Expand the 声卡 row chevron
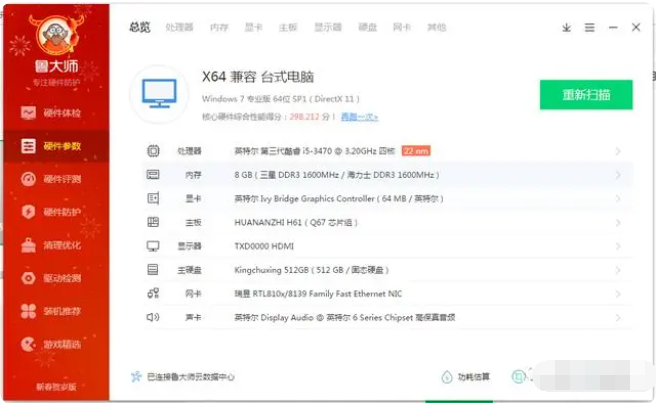656x403 pixels. [618, 318]
